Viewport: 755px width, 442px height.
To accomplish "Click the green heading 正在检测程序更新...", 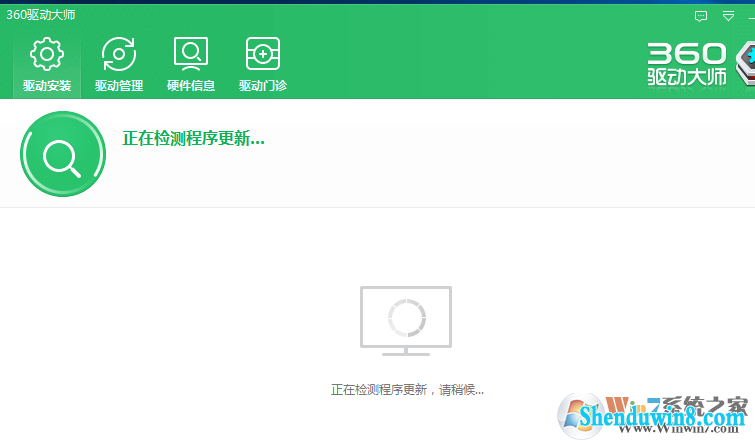I will 194,139.
